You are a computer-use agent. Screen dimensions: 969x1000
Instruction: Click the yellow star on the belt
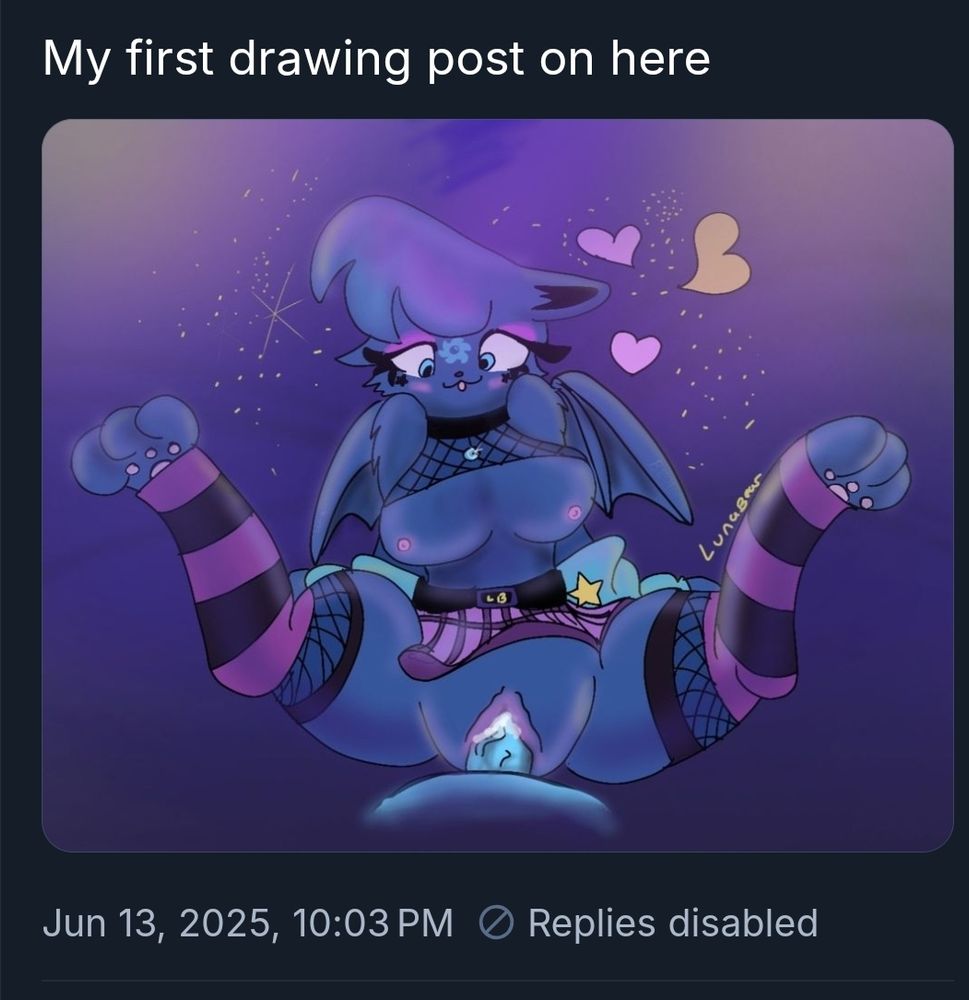pyautogui.click(x=586, y=591)
